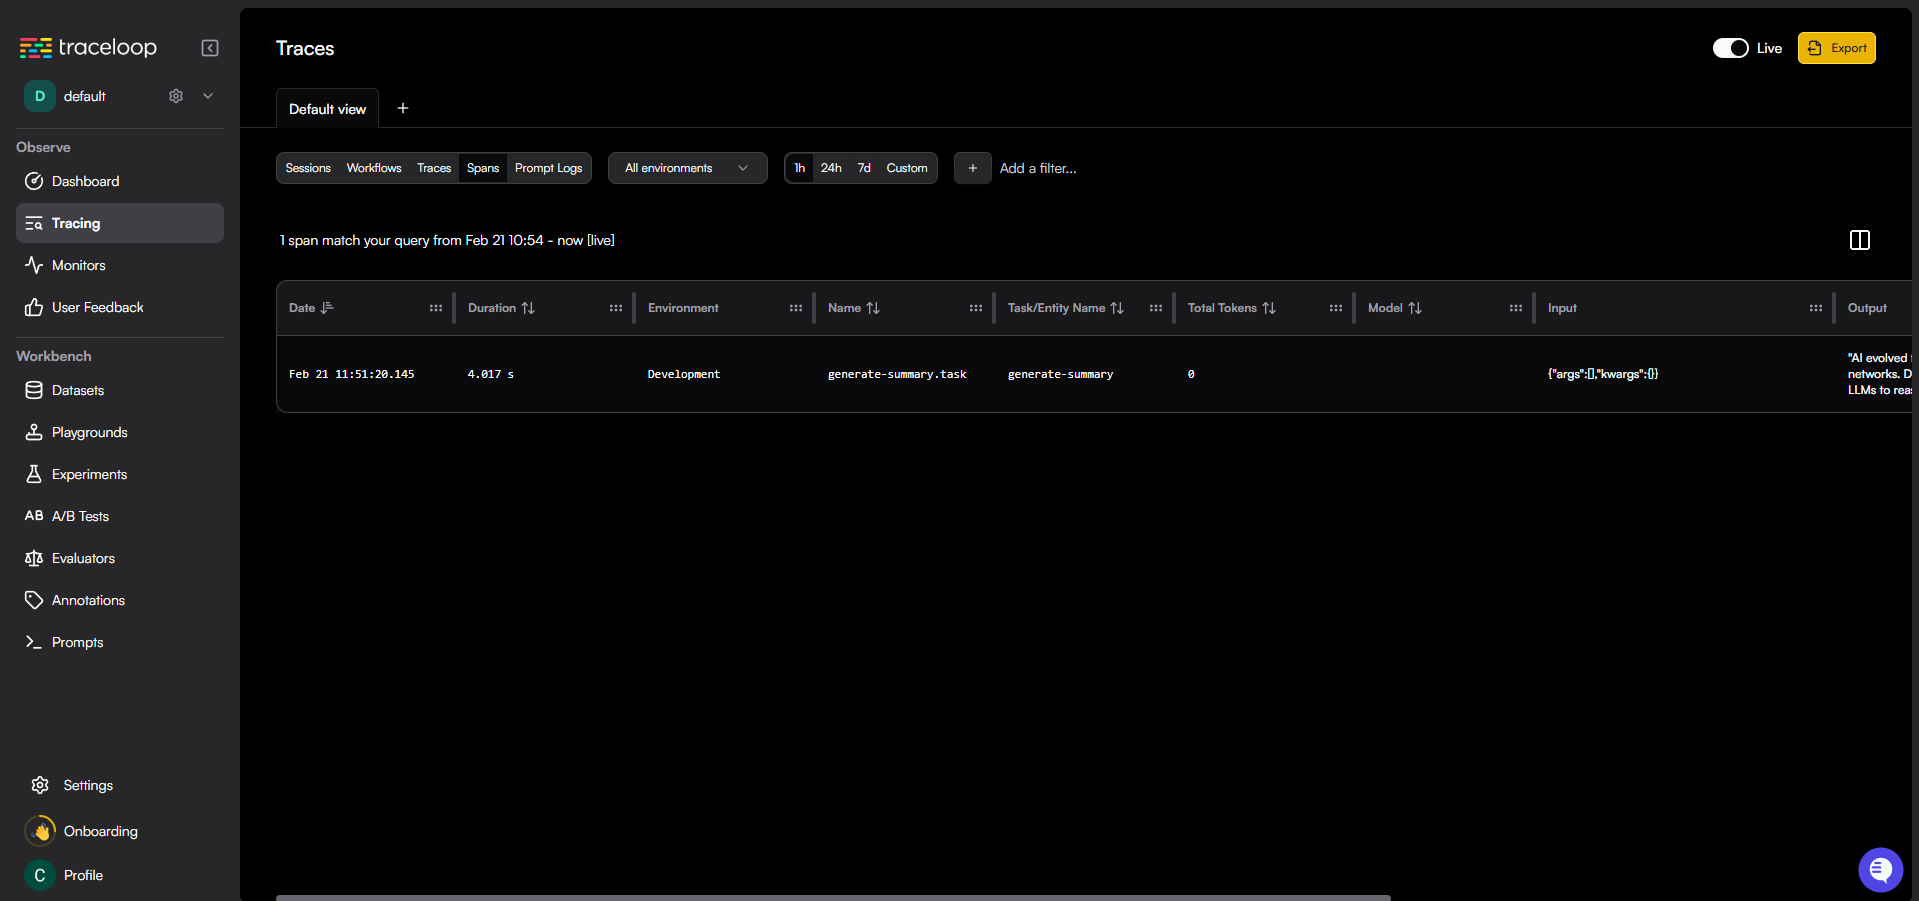Open Datasets in the Workbench section

tap(77, 390)
